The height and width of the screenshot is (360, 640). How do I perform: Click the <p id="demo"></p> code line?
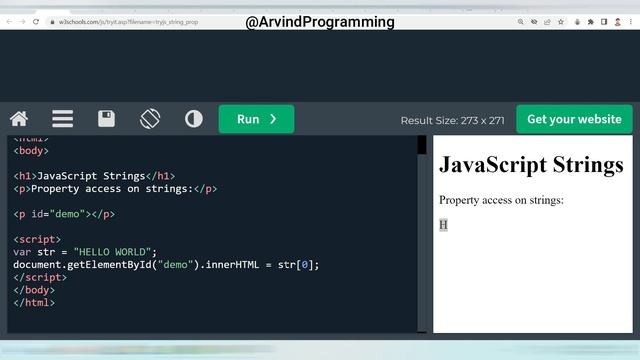click(64, 214)
